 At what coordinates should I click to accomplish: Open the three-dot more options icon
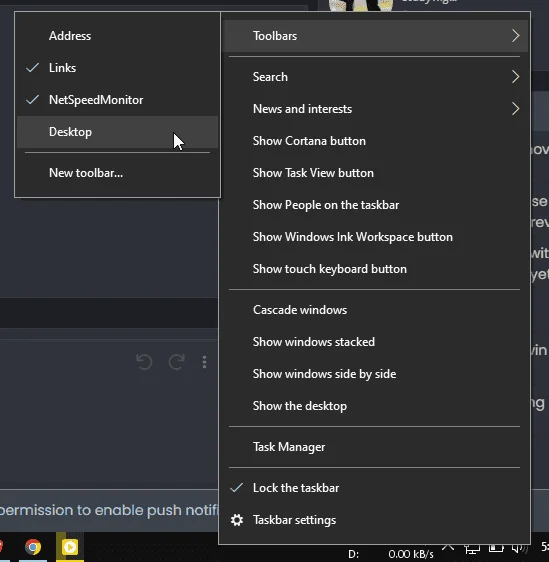[204, 362]
